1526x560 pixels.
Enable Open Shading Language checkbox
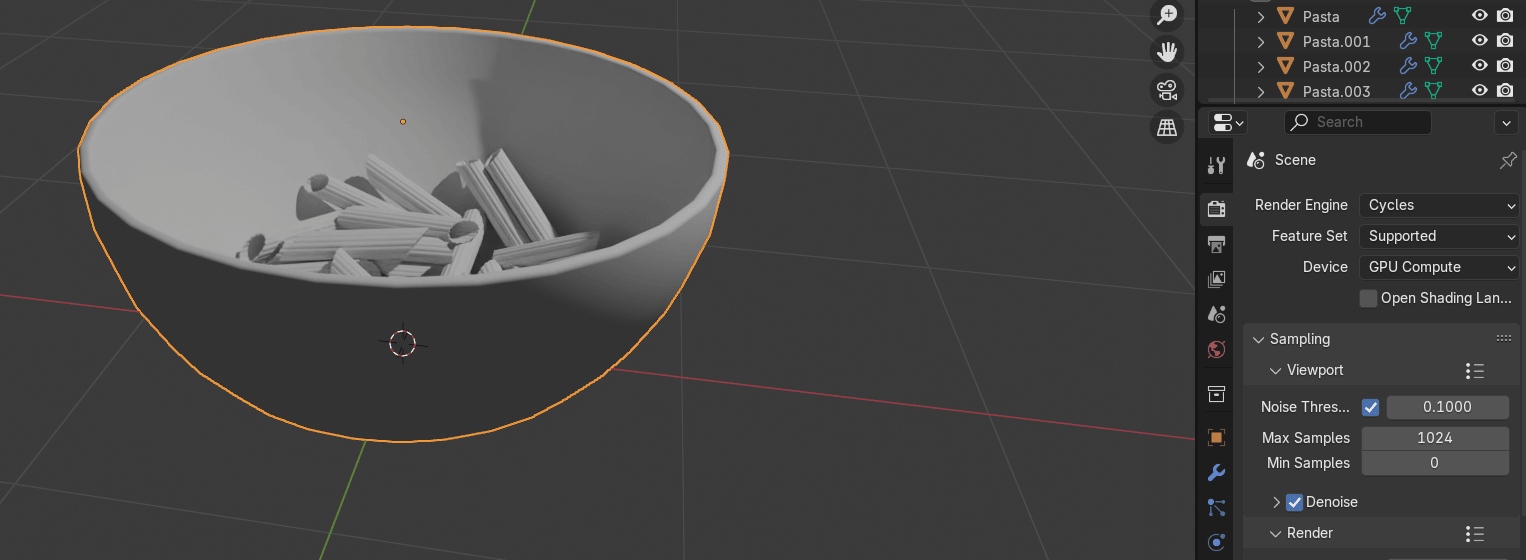(1368, 298)
